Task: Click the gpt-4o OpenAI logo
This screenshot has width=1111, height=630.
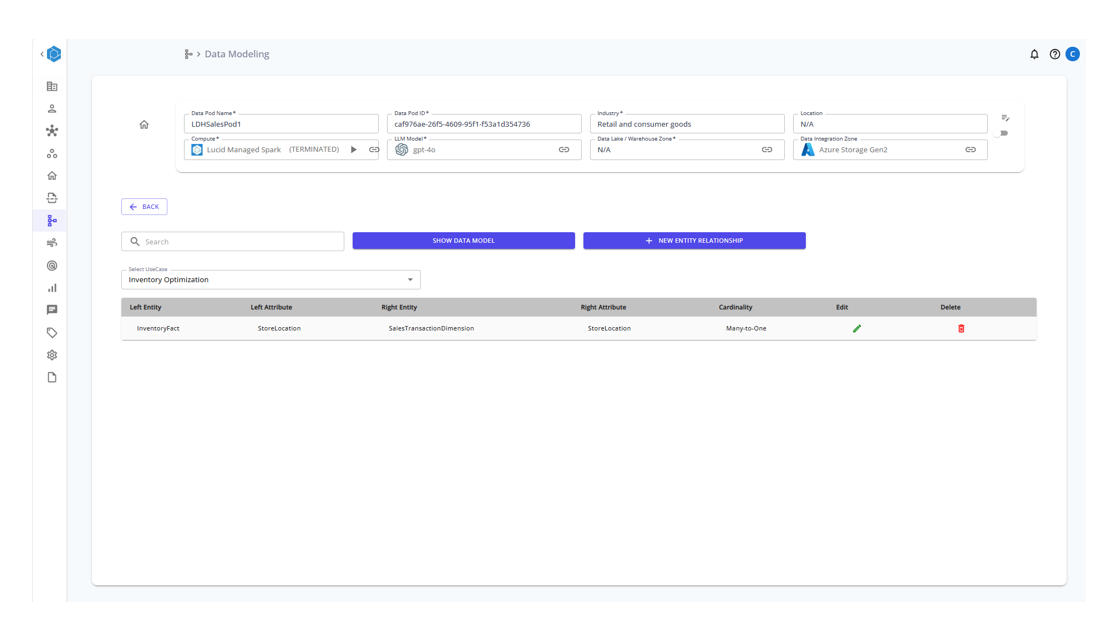Action: tap(402, 150)
